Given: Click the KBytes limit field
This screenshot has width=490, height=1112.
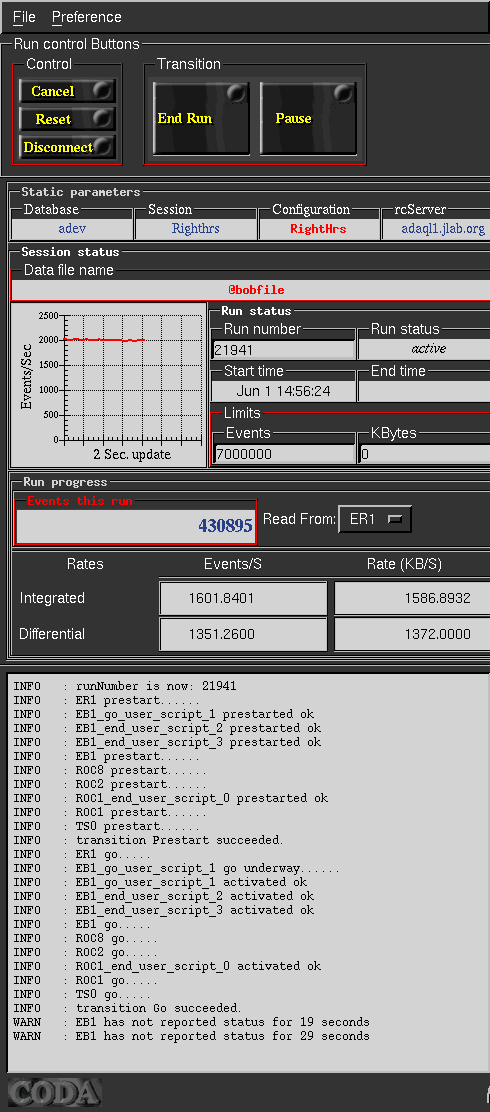Looking at the screenshot, I should point(424,454).
